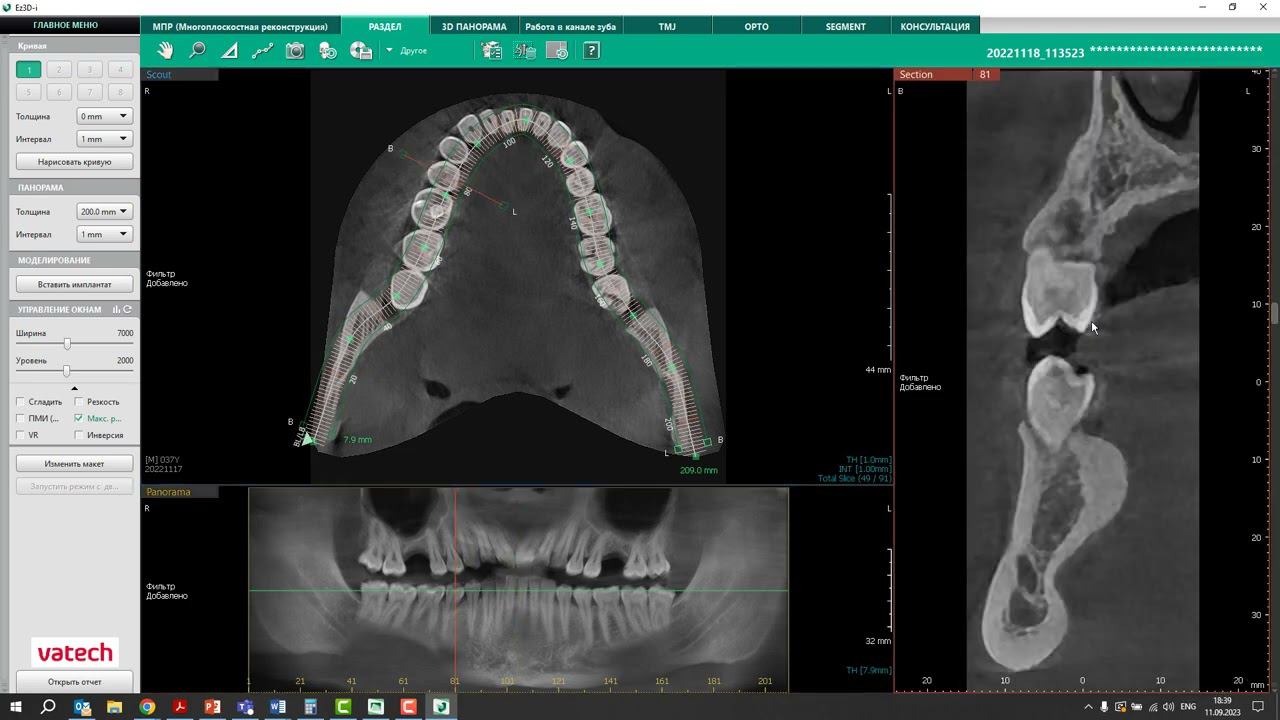This screenshot has height=720, width=1280.
Task: Click the Изменить макет button
Action: [75, 464]
